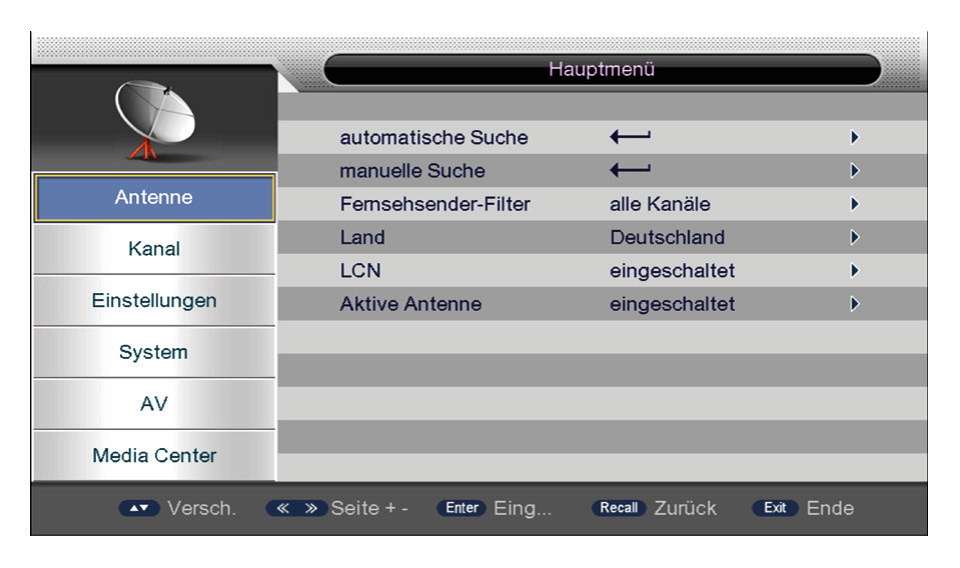Click the enter arrow beside automatische Suche
The width and height of the screenshot is (960, 568).
[x=630, y=136]
